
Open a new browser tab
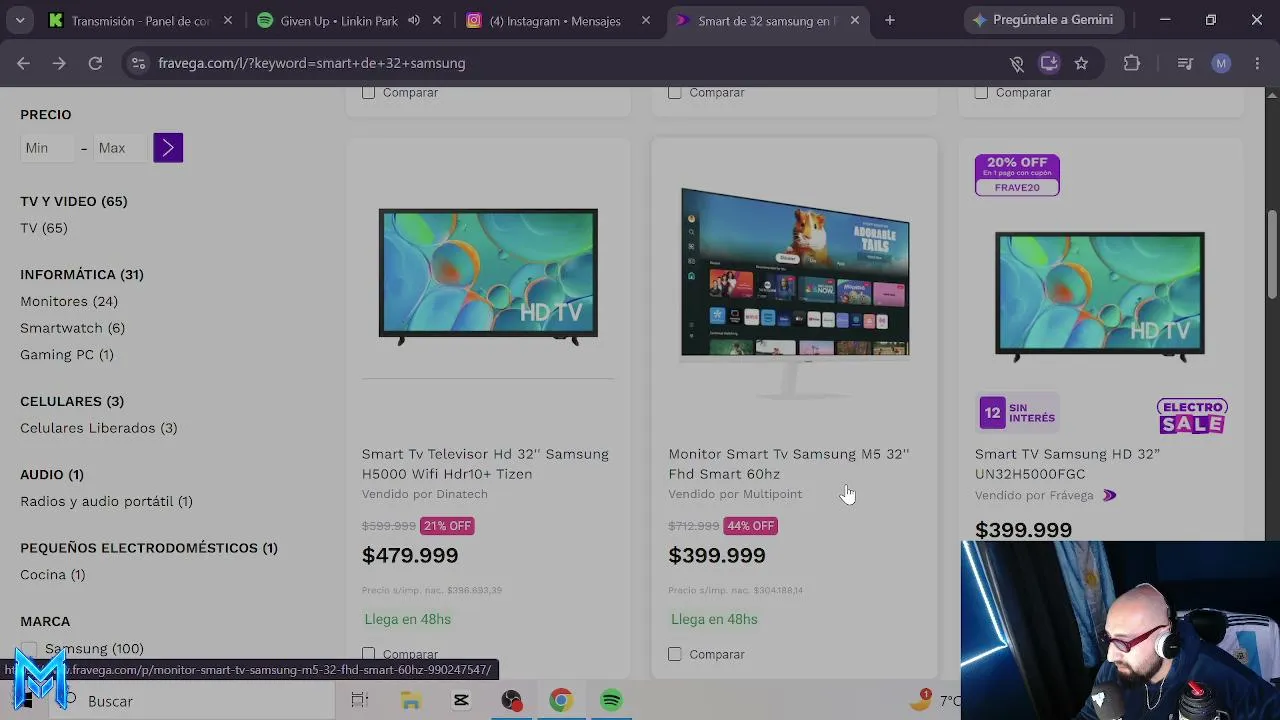coord(890,20)
